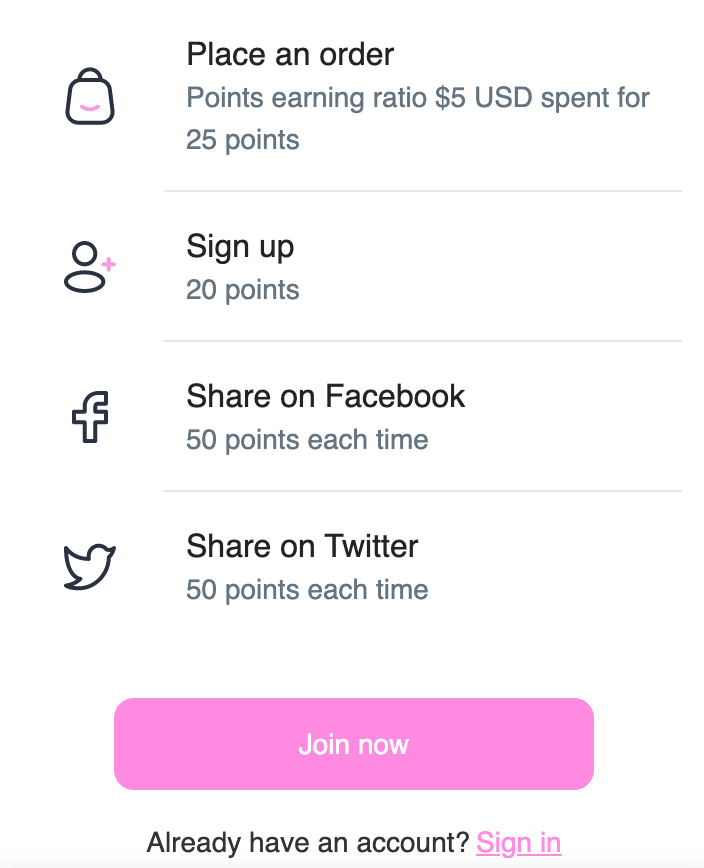Select the Place an order heading
This screenshot has width=704, height=868.
click(290, 54)
